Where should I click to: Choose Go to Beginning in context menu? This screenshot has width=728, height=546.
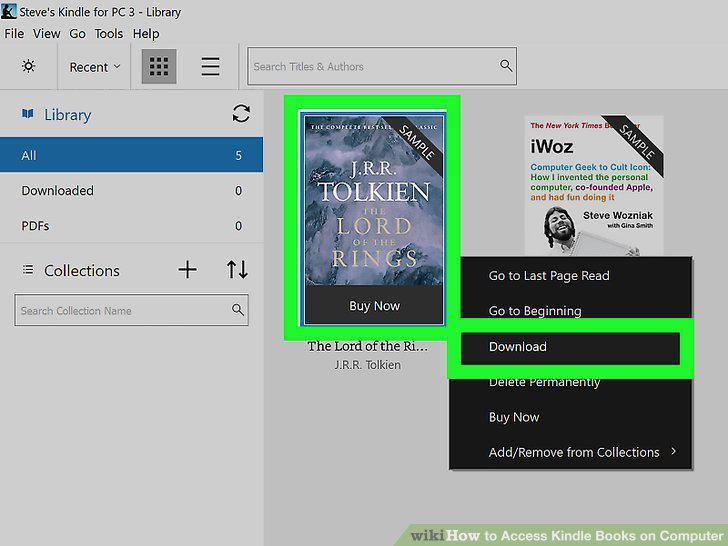(535, 311)
